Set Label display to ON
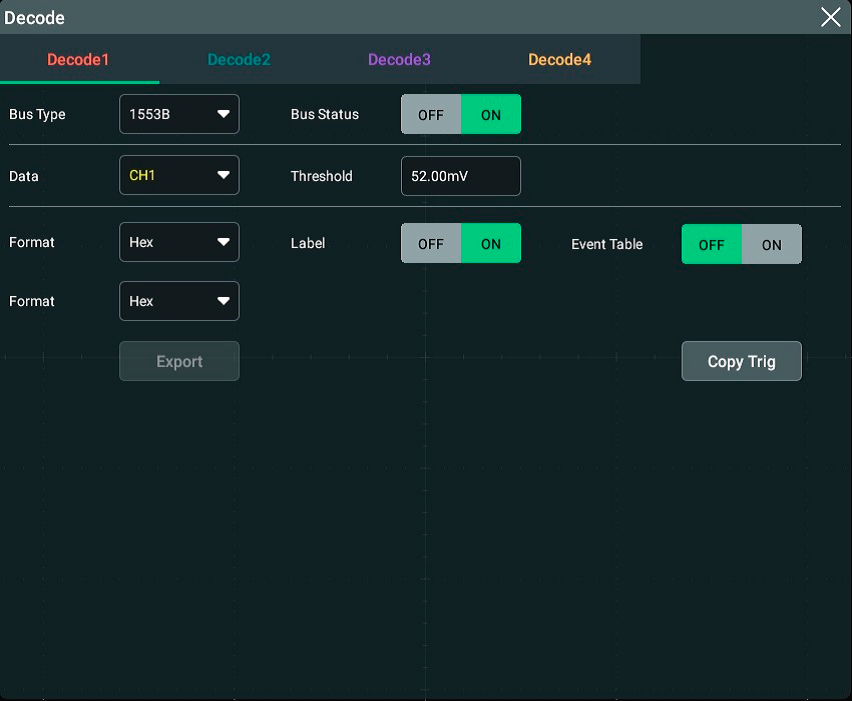The height and width of the screenshot is (701, 852). click(x=491, y=244)
